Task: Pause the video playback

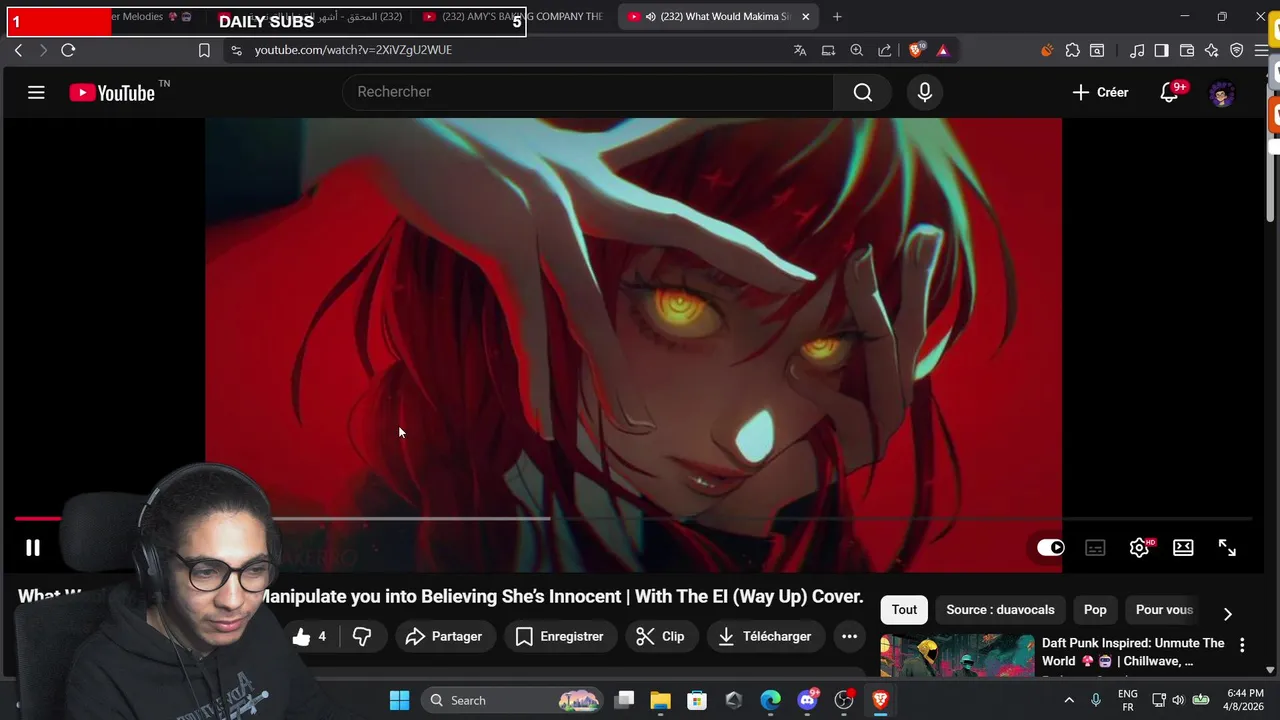Action: [33, 548]
